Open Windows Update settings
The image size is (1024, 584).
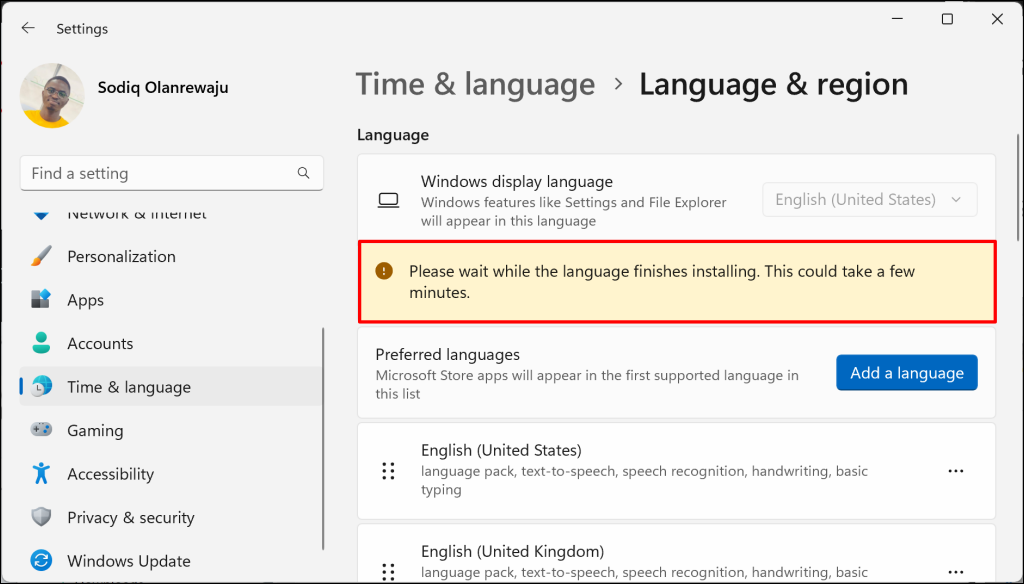171,561
